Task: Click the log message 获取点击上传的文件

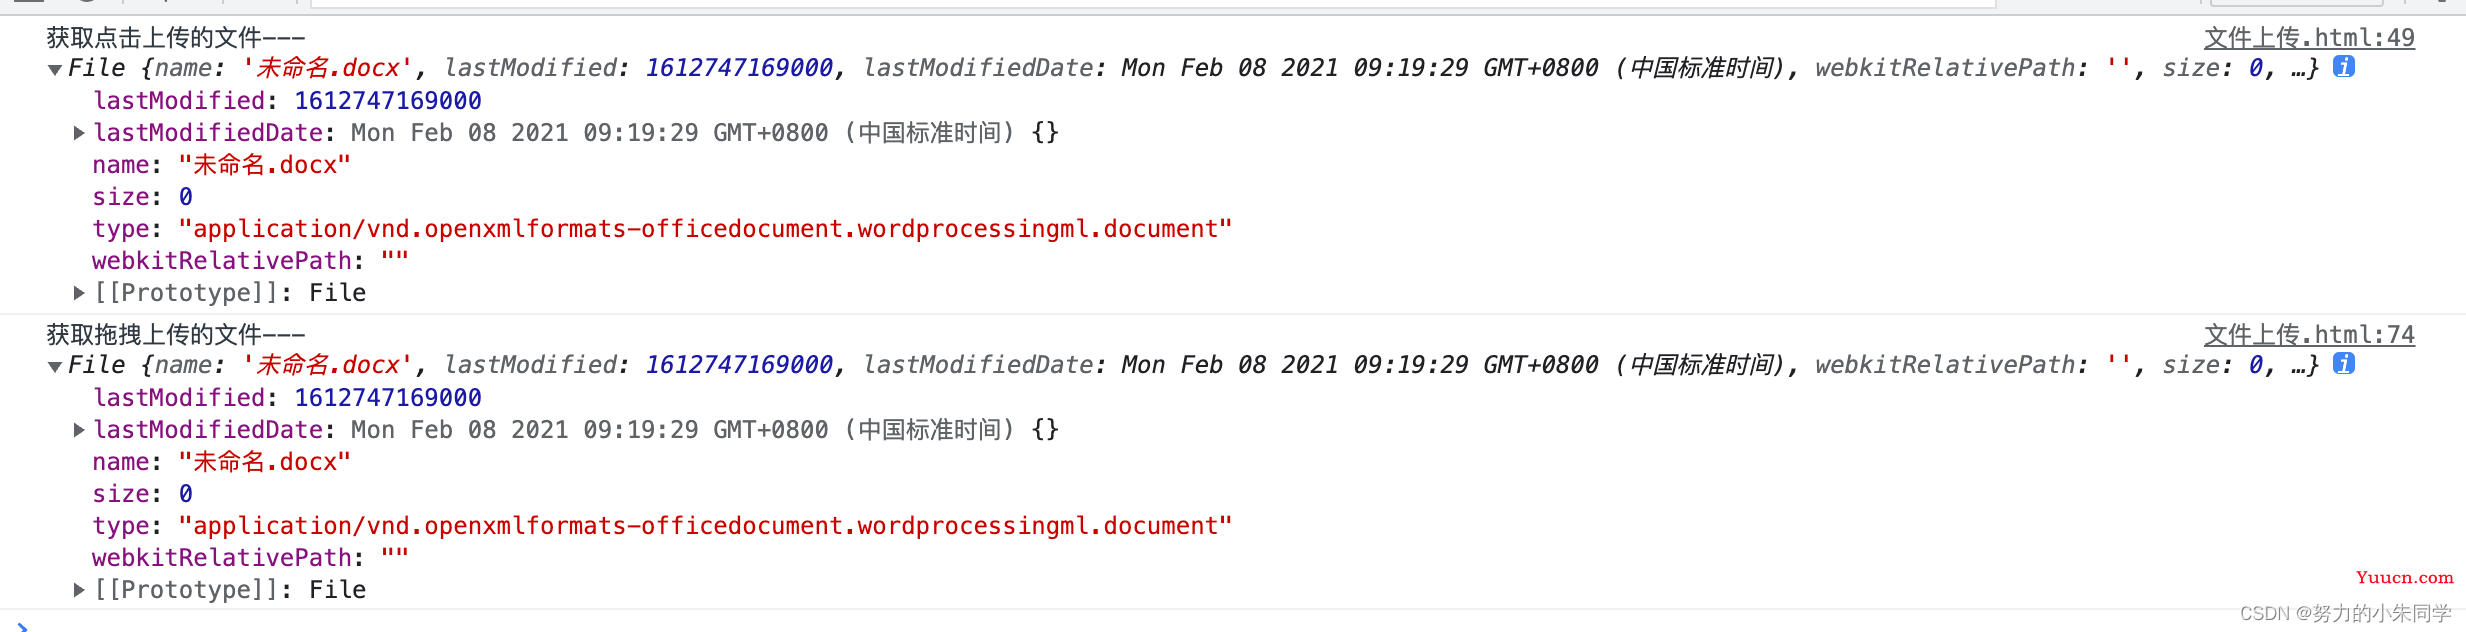Action: [x=176, y=38]
